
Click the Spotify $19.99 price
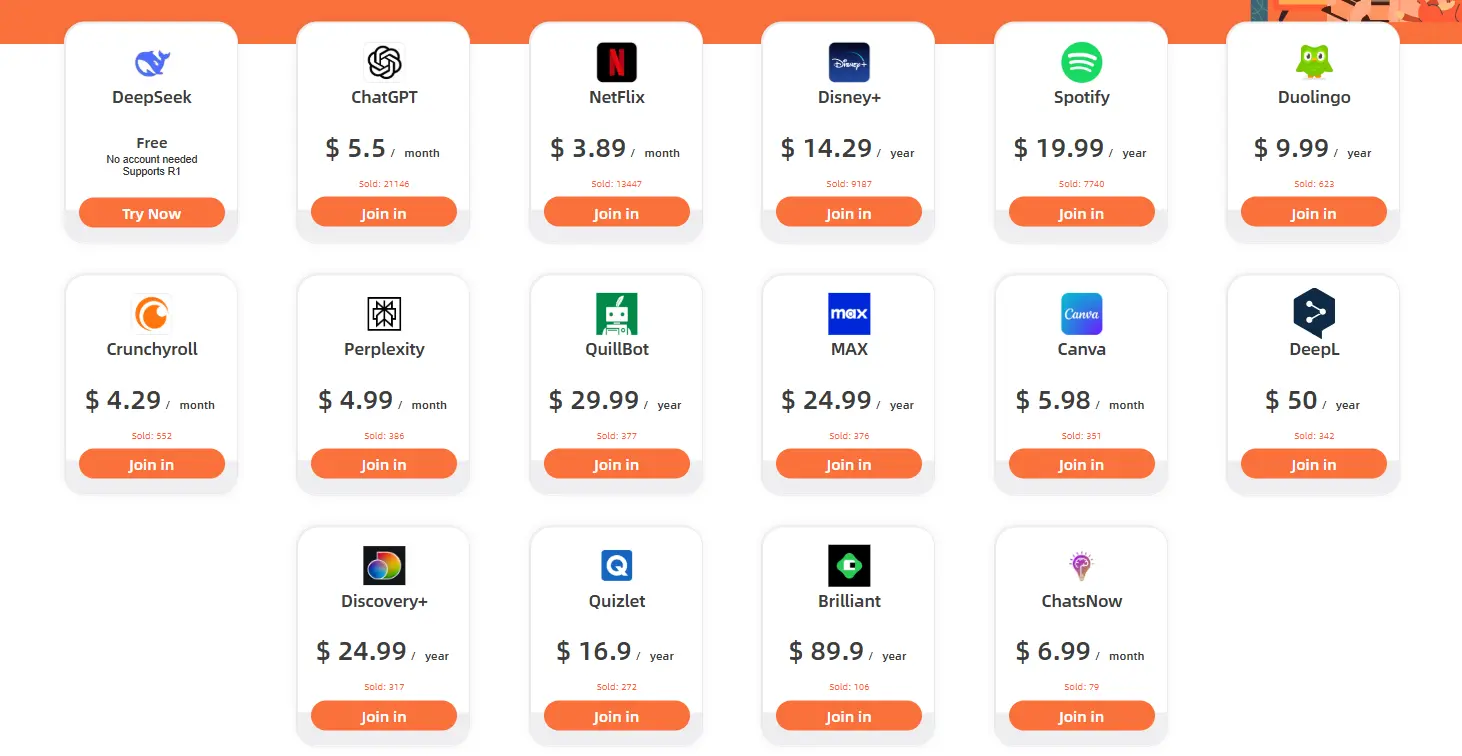click(x=1059, y=148)
